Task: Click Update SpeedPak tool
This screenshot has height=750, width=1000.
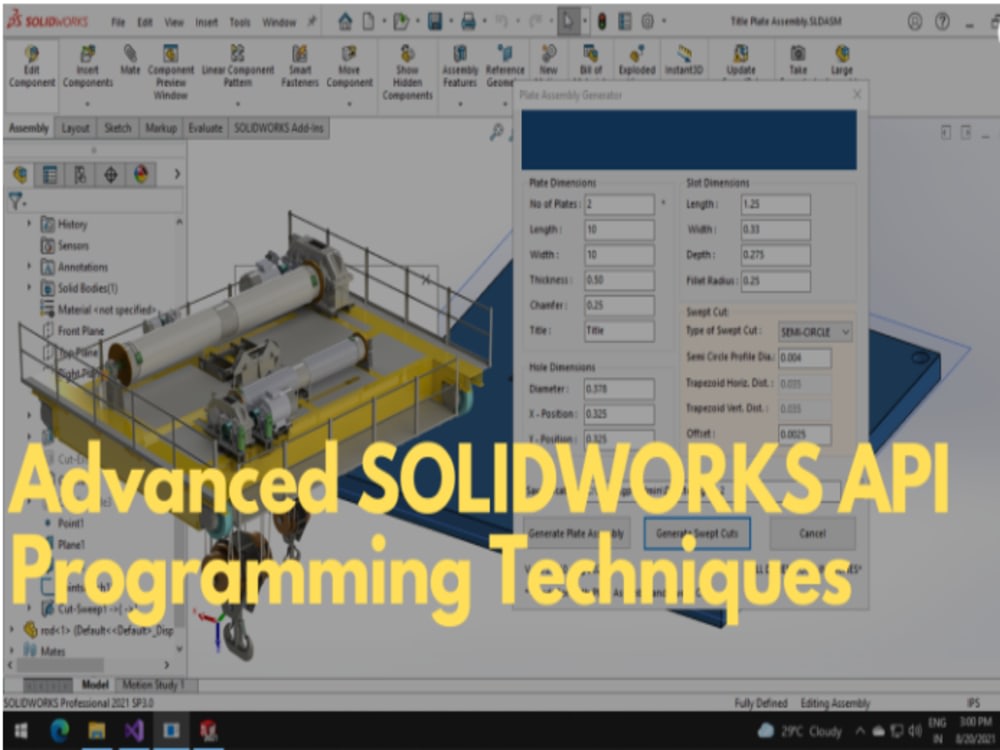Action: (x=740, y=60)
